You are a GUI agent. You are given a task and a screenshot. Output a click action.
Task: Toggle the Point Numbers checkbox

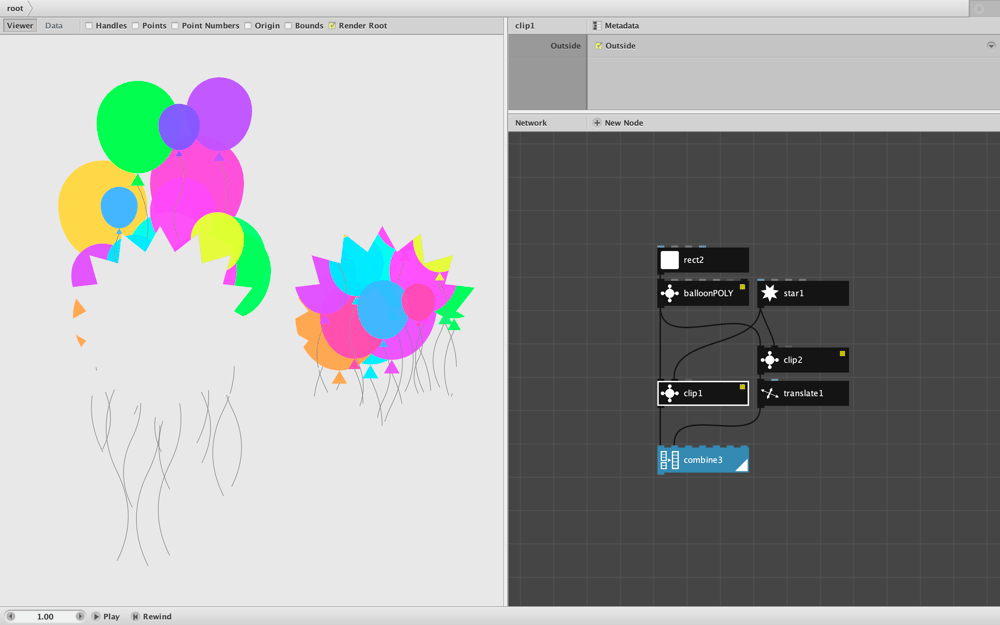pos(175,26)
